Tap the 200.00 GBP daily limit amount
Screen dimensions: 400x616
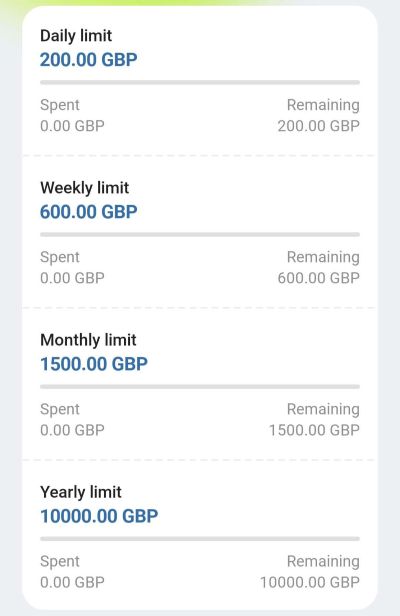[x=88, y=60]
